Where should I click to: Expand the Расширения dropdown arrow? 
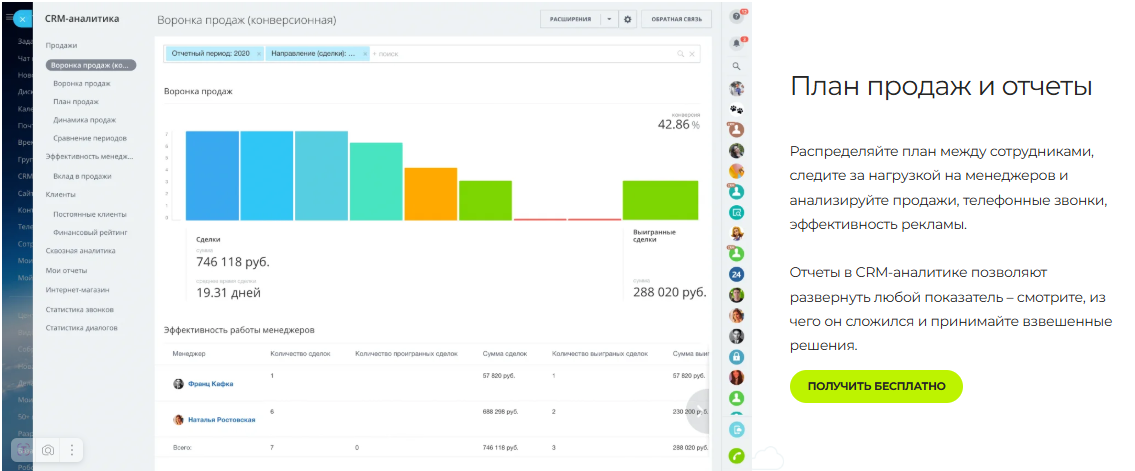(x=610, y=19)
